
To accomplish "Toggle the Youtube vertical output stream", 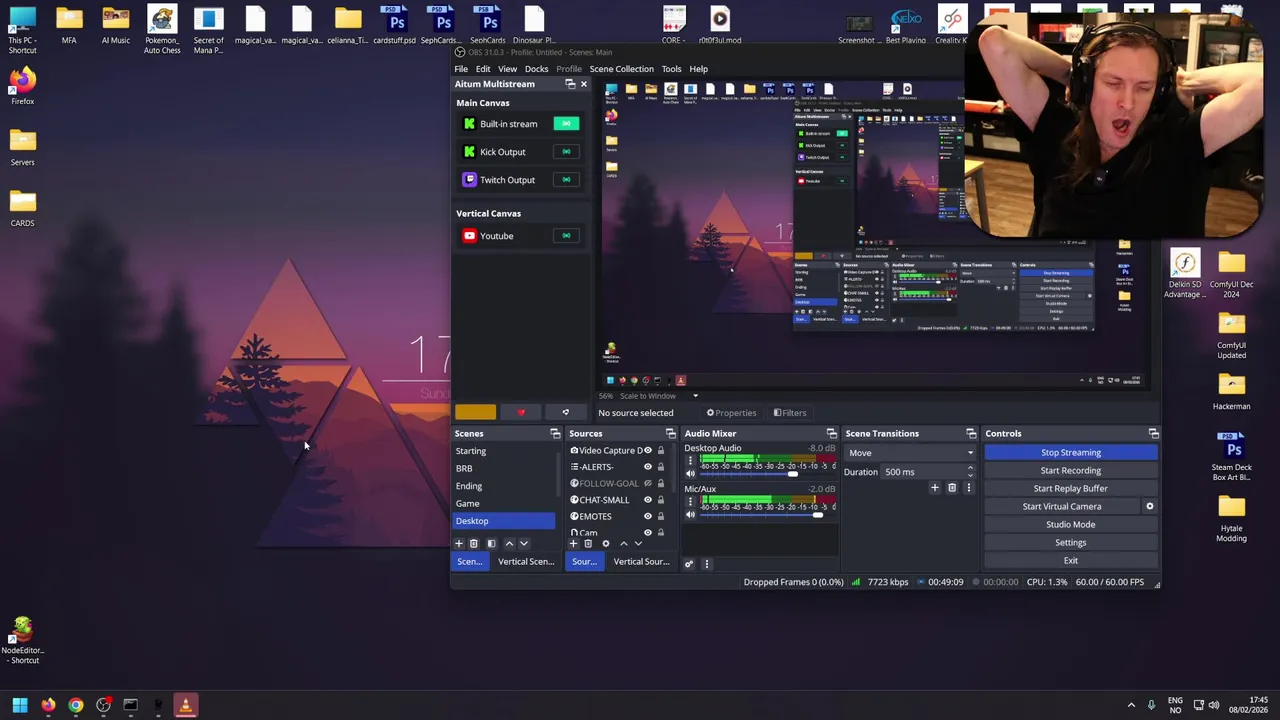I will tap(566, 236).
